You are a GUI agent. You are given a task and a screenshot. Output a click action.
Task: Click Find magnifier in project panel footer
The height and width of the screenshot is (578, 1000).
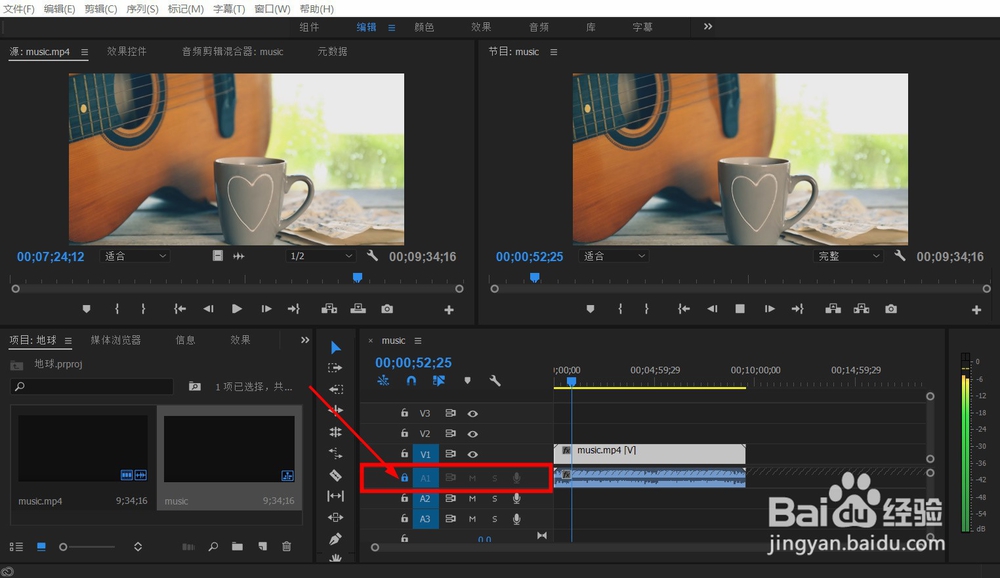213,547
